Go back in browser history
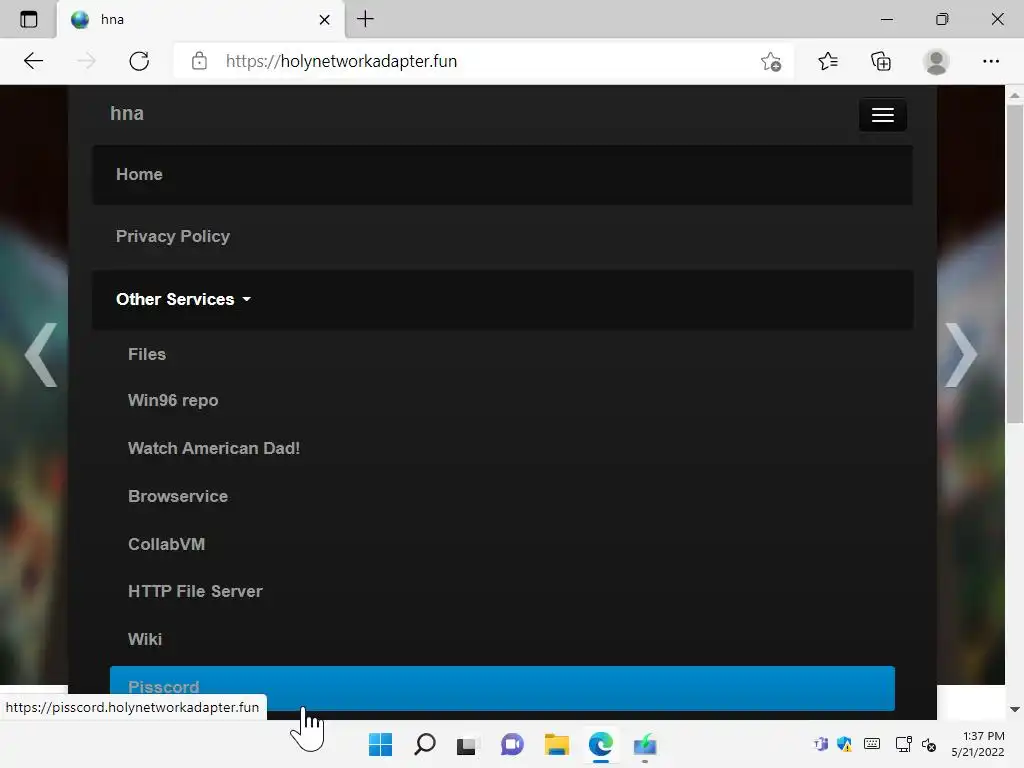The image size is (1024, 768). point(33,61)
